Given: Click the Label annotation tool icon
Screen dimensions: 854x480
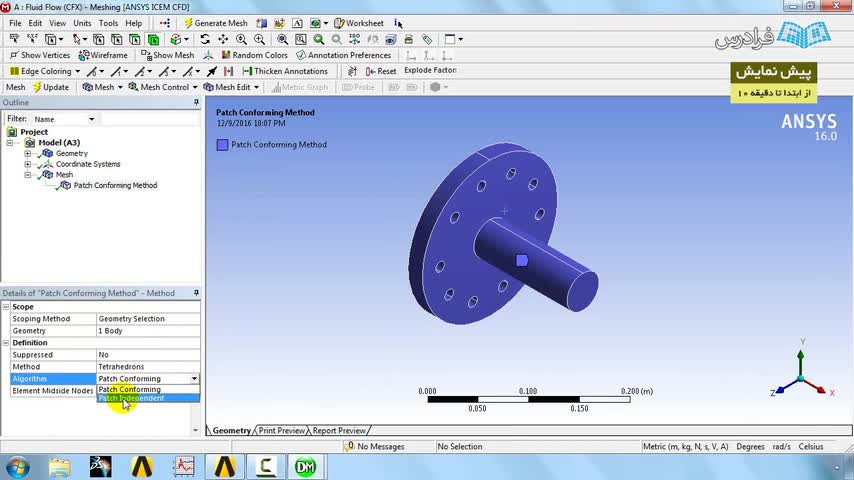Looking at the screenshot, I should [14, 39].
